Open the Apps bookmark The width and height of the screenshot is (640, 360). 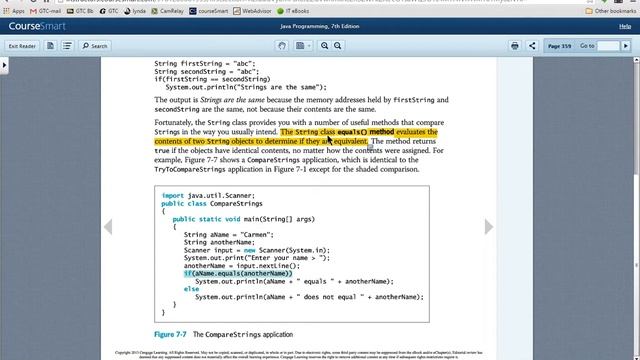click(x=14, y=11)
